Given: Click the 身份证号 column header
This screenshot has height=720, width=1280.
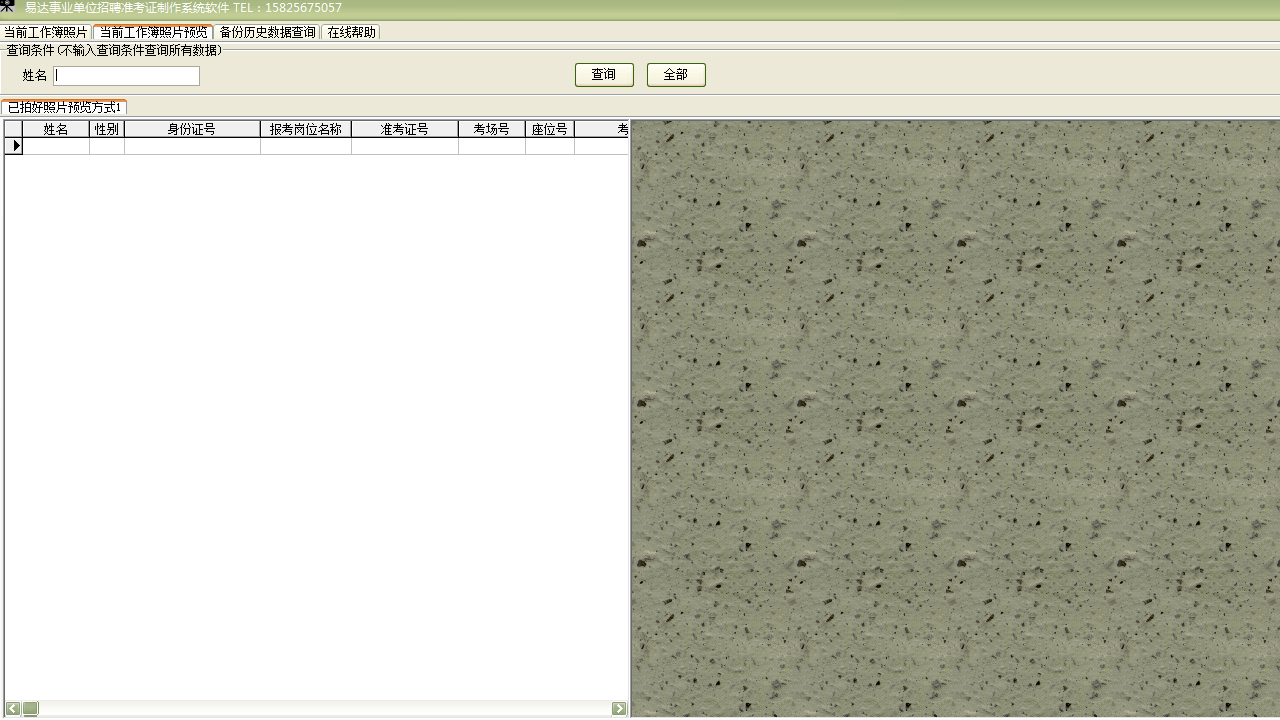Looking at the screenshot, I should 192,129.
